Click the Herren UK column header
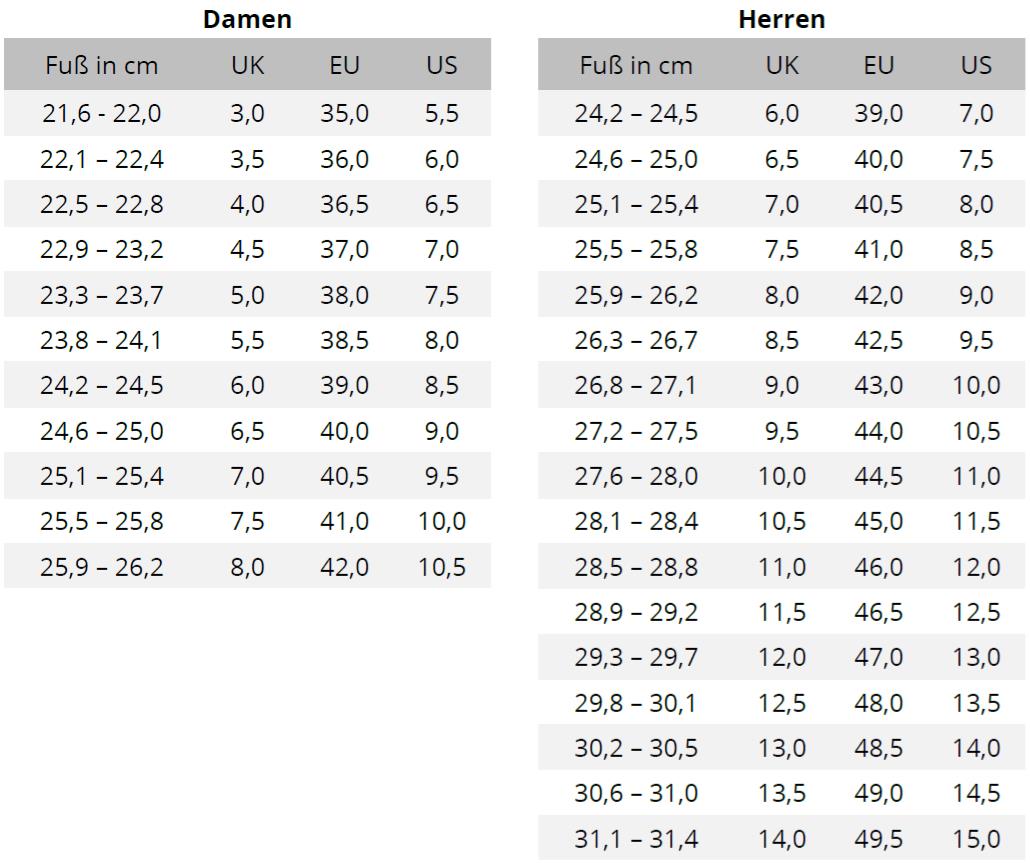1030x864 pixels. (x=782, y=65)
